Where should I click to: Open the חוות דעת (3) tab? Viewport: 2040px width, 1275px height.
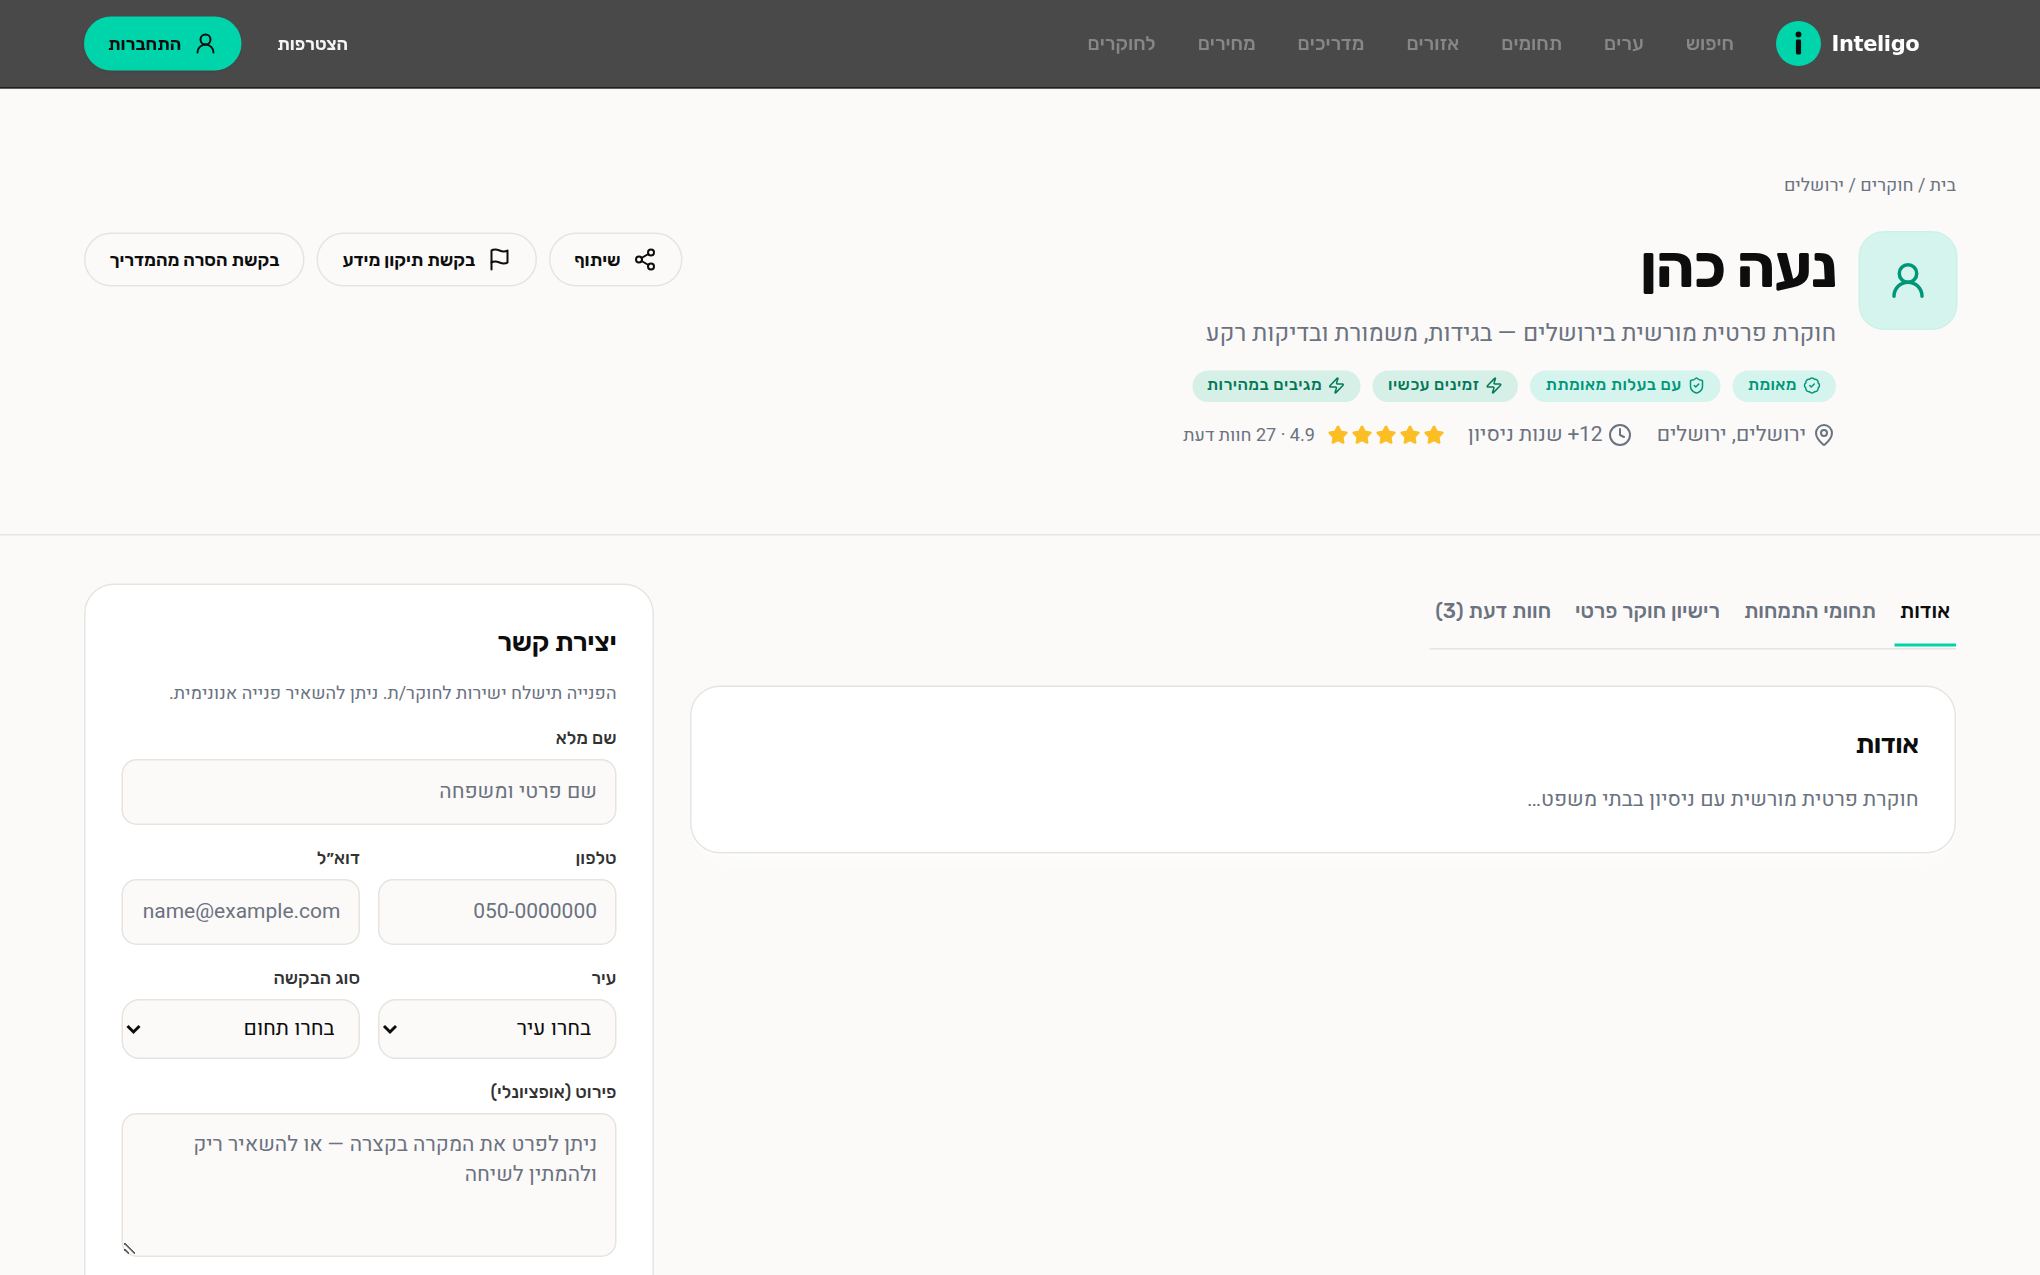(1492, 611)
